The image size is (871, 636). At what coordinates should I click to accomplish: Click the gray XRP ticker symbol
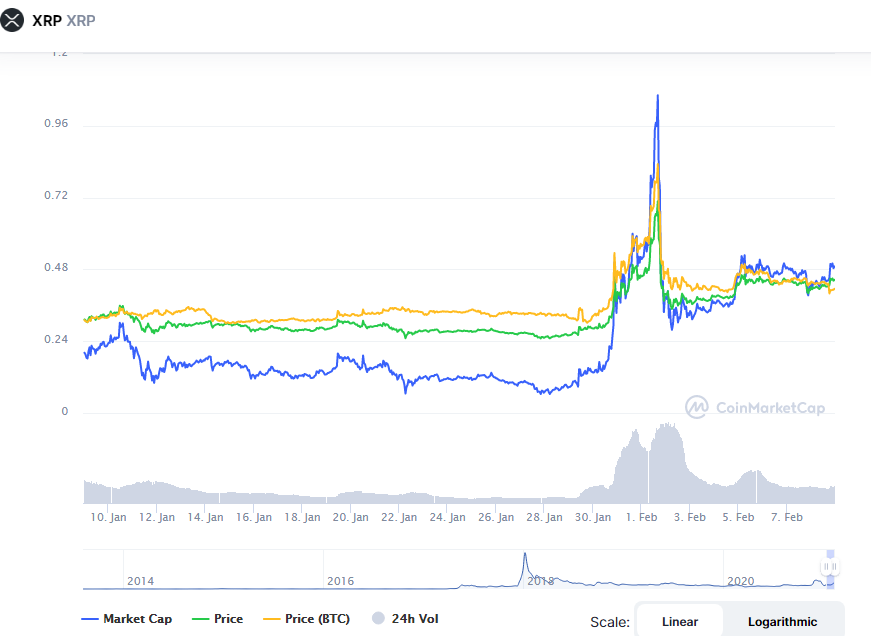pos(81,21)
